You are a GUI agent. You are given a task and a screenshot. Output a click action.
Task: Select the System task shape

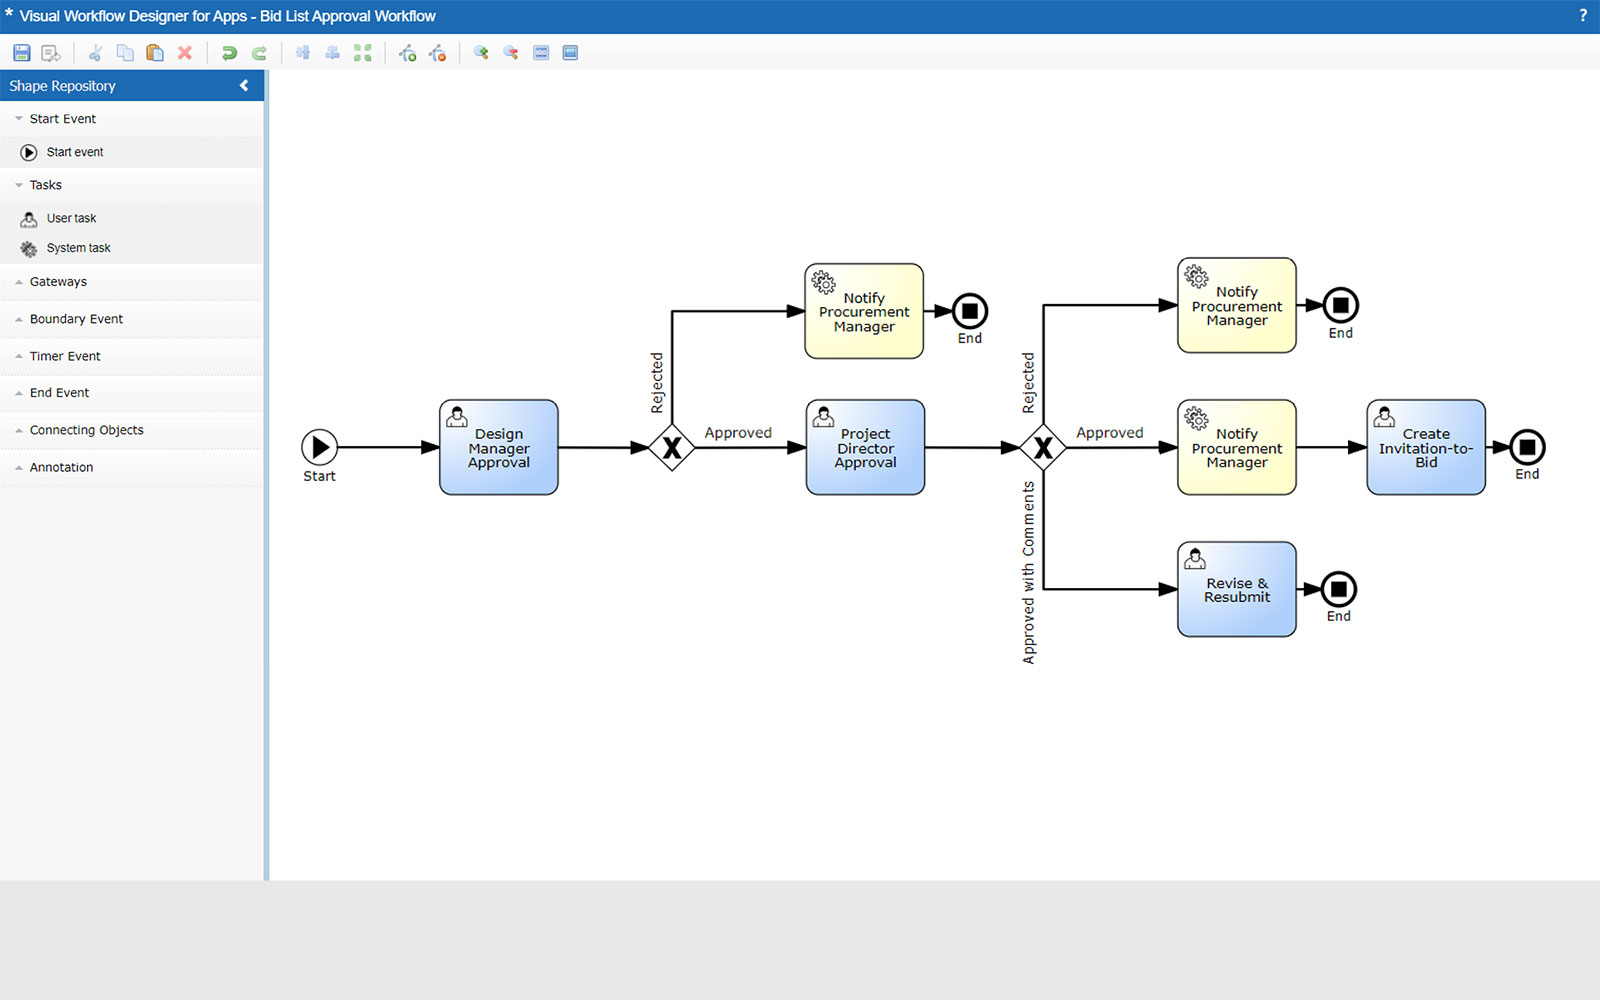[78, 248]
